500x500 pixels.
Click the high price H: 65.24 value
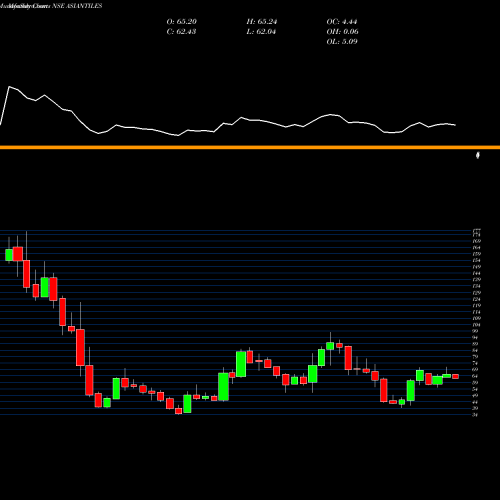[x=262, y=22]
